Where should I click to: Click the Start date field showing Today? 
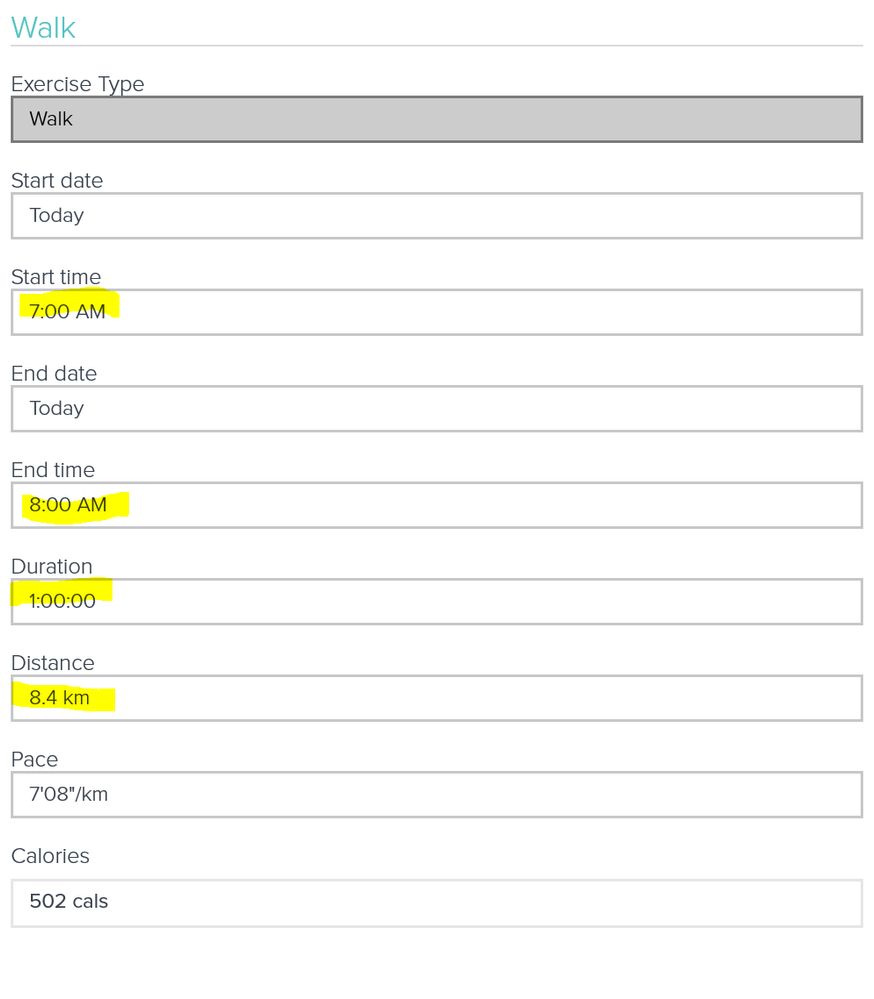pos(437,216)
